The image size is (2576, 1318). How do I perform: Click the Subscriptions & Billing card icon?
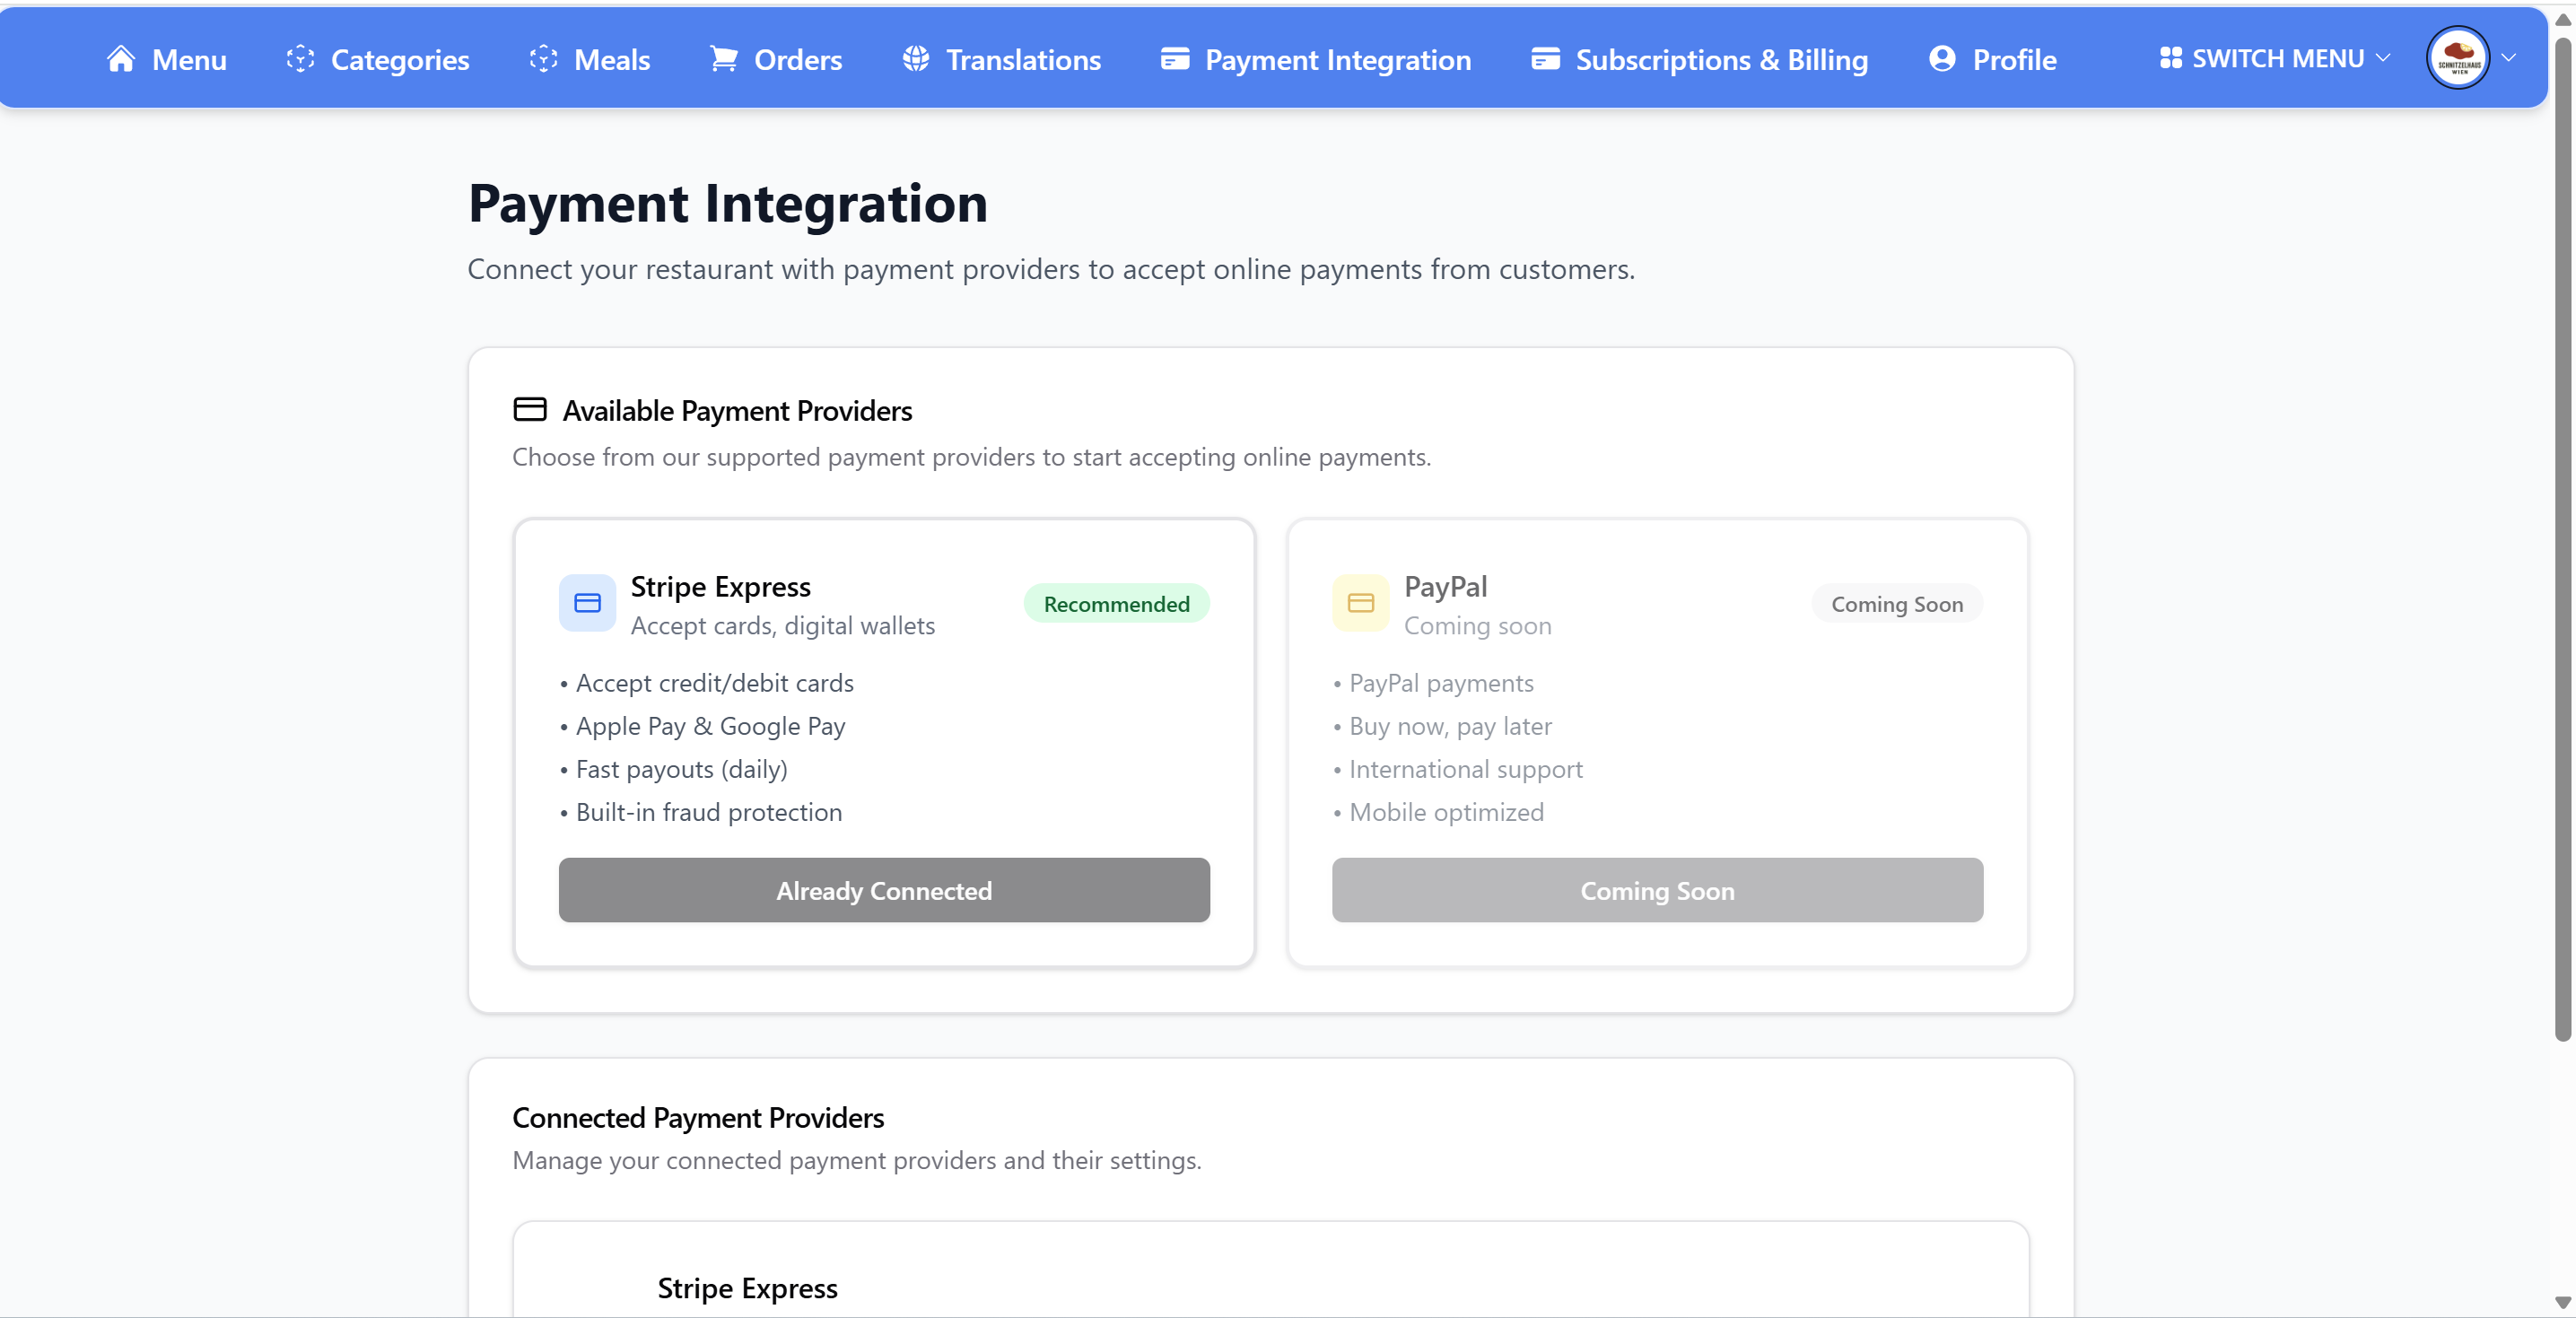coord(1545,59)
